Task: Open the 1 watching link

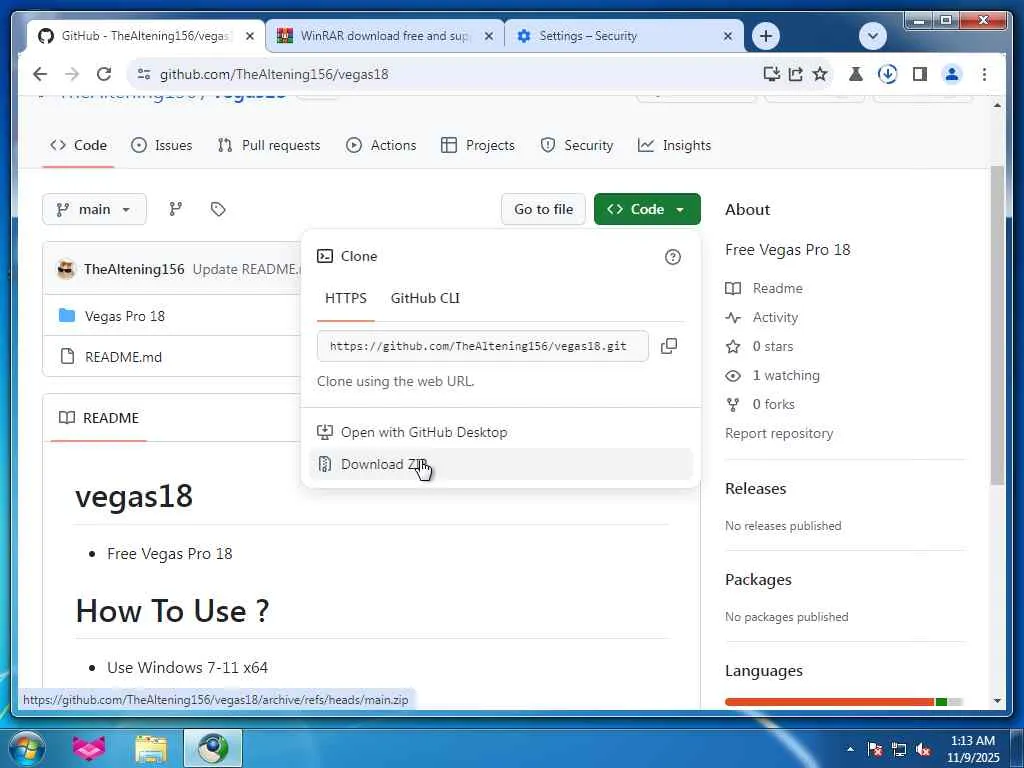Action: tap(786, 376)
